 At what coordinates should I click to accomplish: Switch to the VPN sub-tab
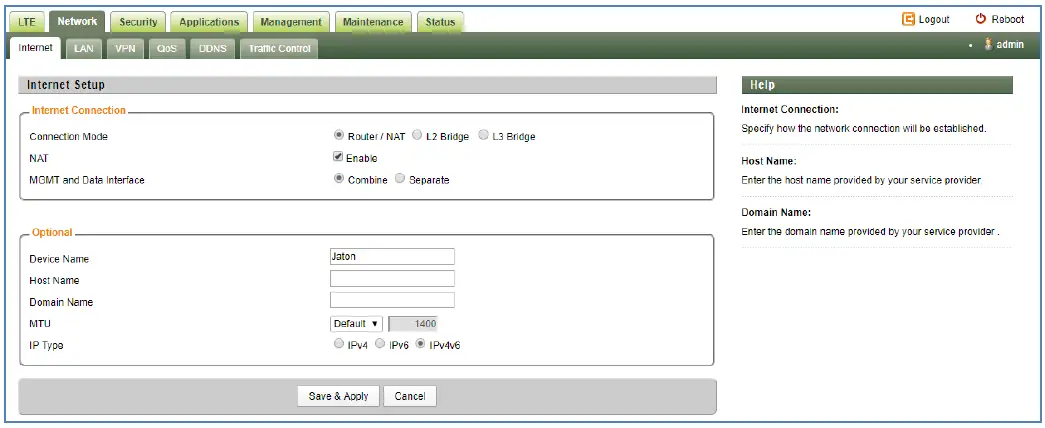(125, 49)
